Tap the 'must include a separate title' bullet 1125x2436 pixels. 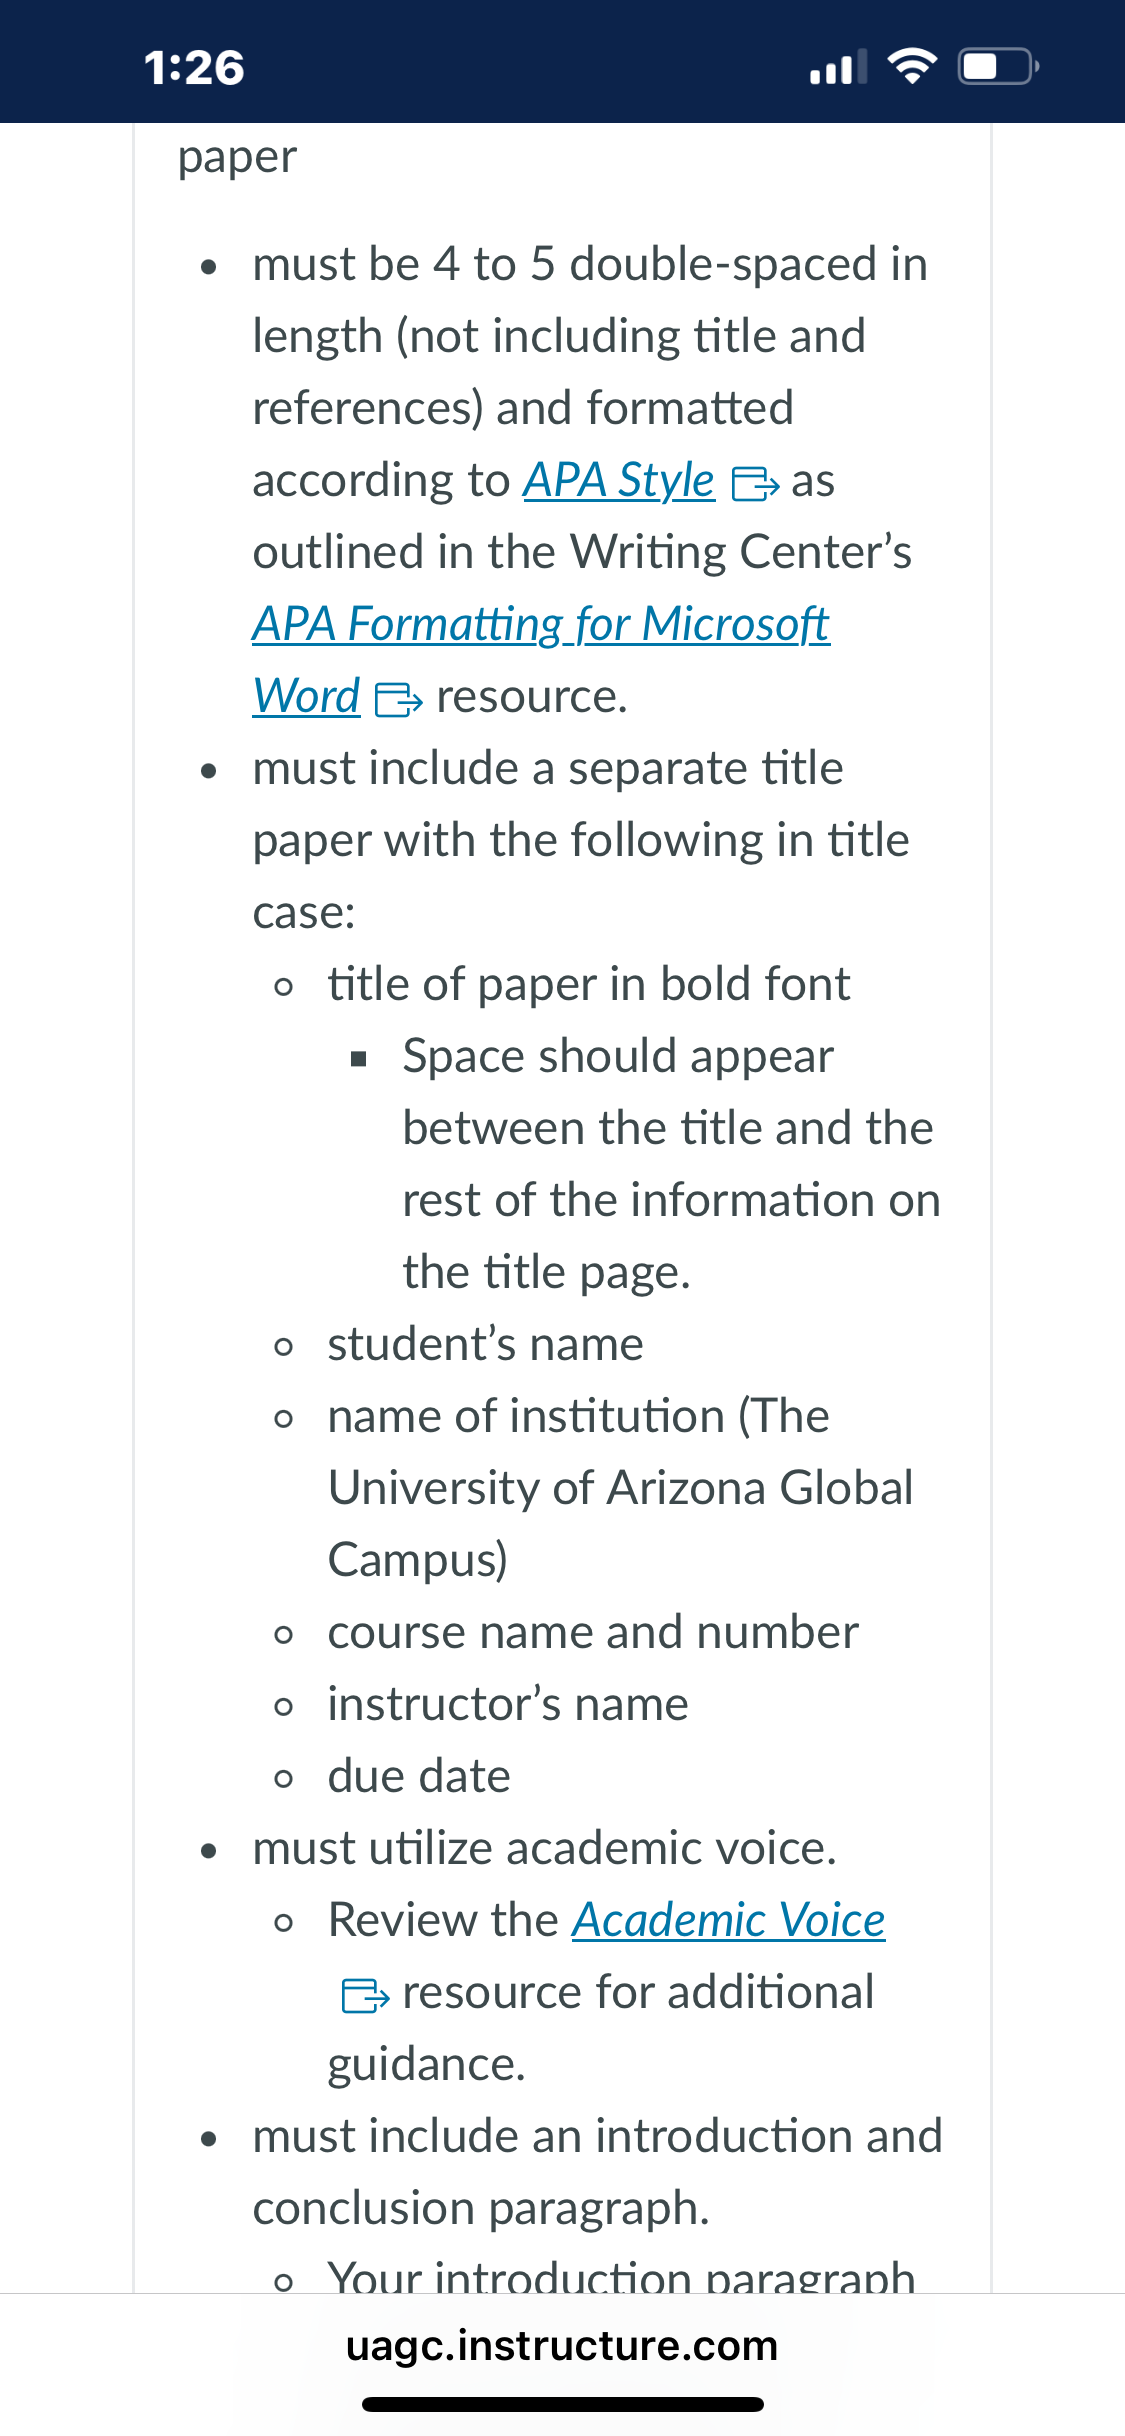(548, 768)
